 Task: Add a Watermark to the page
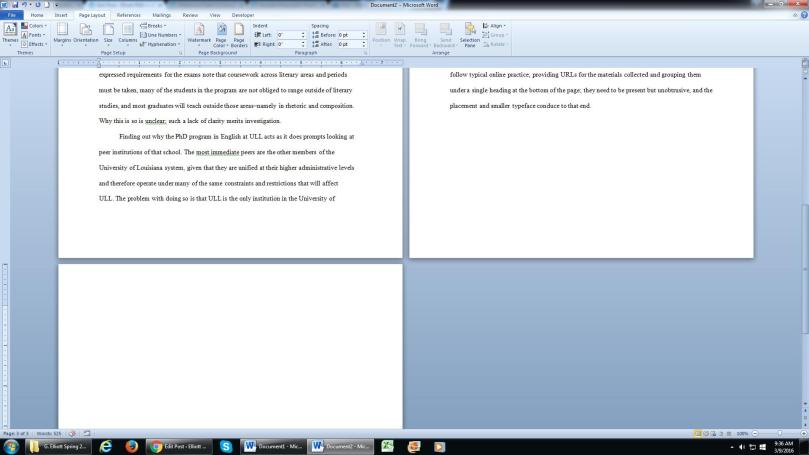click(200, 34)
